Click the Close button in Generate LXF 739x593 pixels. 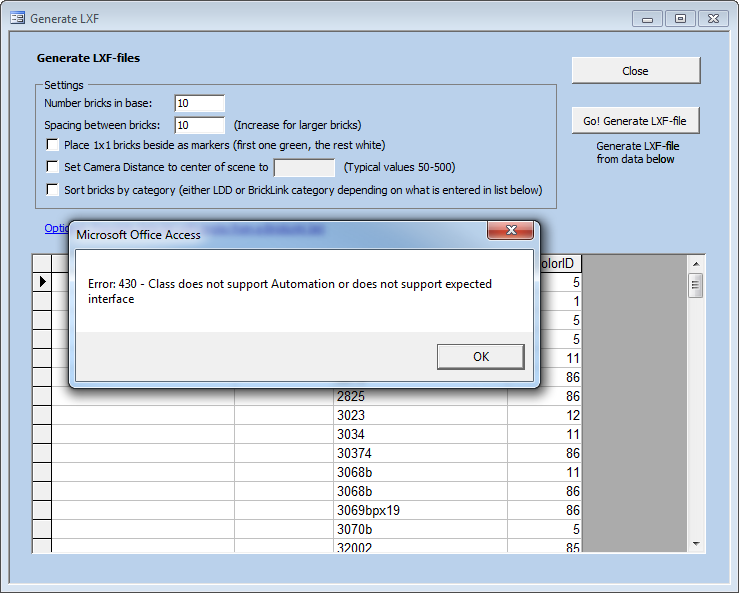636,71
